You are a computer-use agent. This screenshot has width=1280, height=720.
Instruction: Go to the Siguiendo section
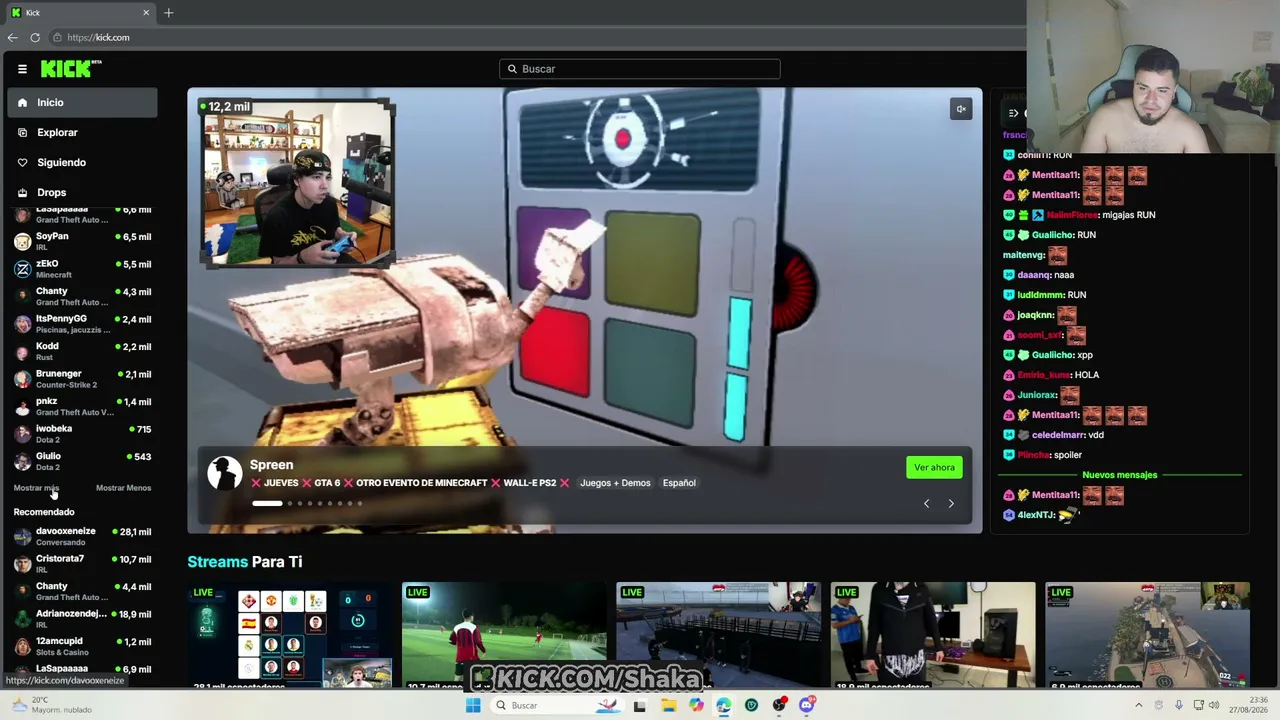[82, 163]
